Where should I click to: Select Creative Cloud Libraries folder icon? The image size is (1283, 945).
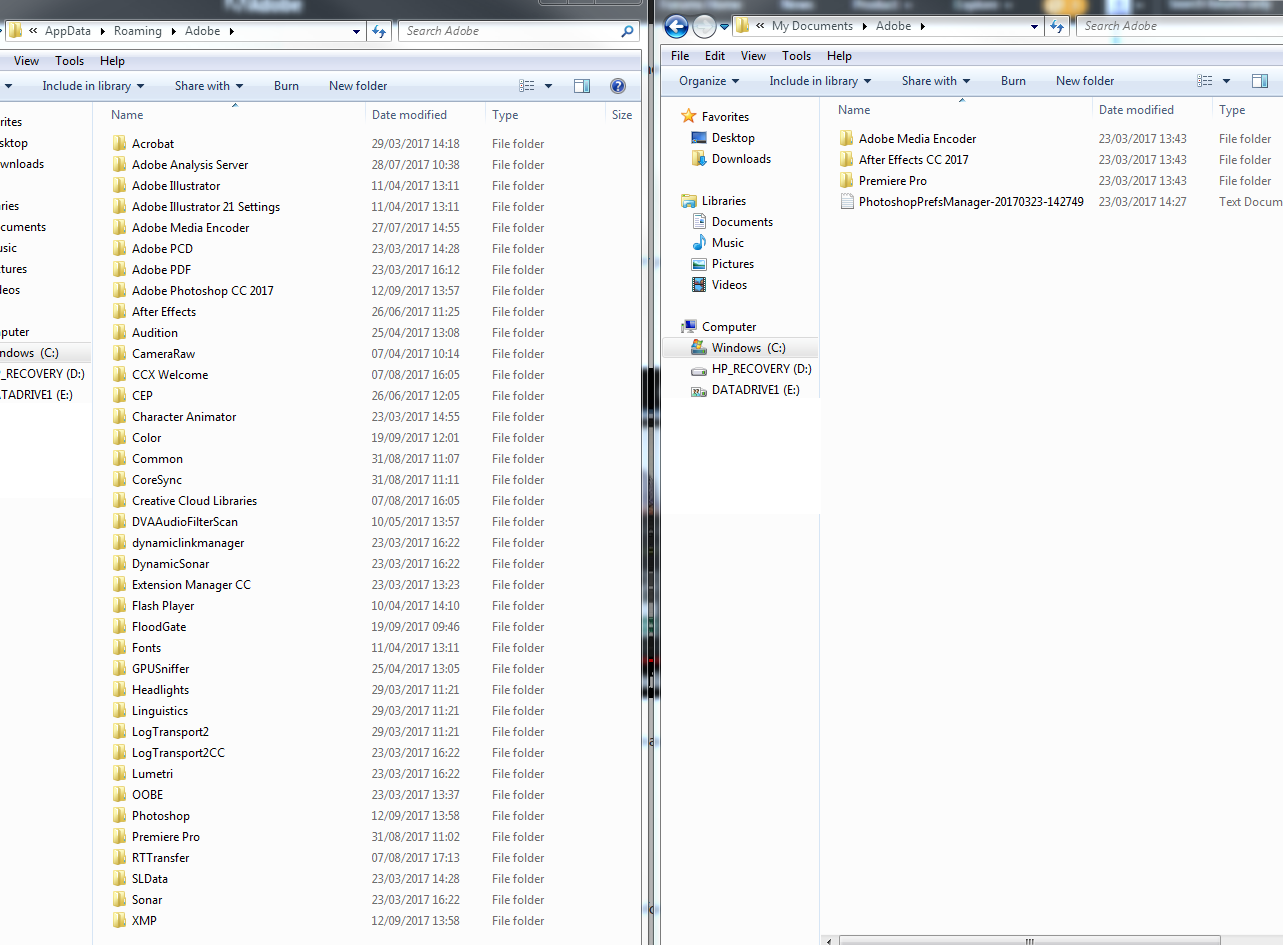(x=120, y=501)
